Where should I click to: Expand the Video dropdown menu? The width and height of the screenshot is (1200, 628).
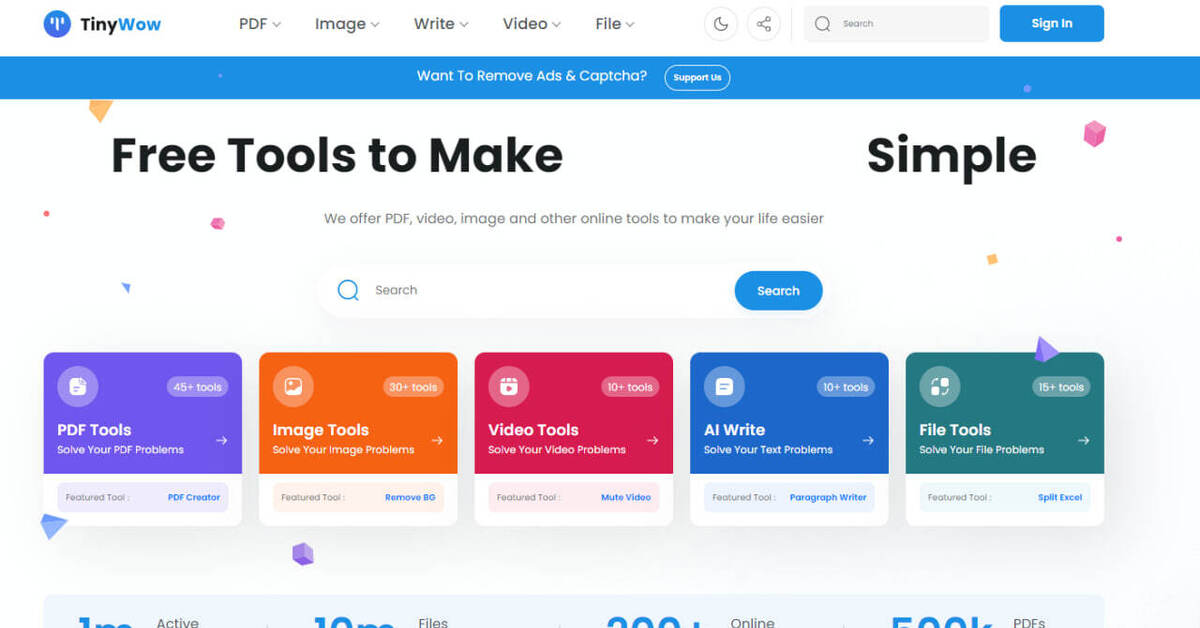[x=532, y=24]
